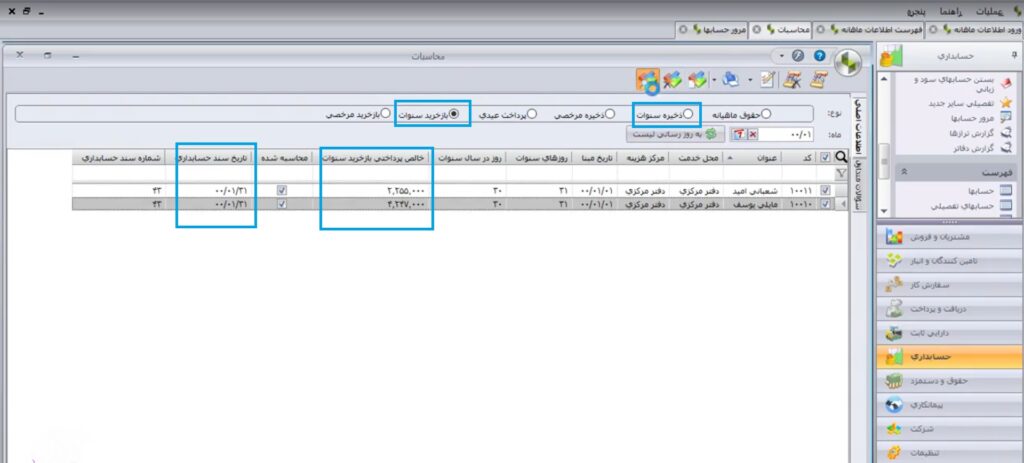
Task: Click the magnifier search icon in the grid corner
Action: point(841,157)
